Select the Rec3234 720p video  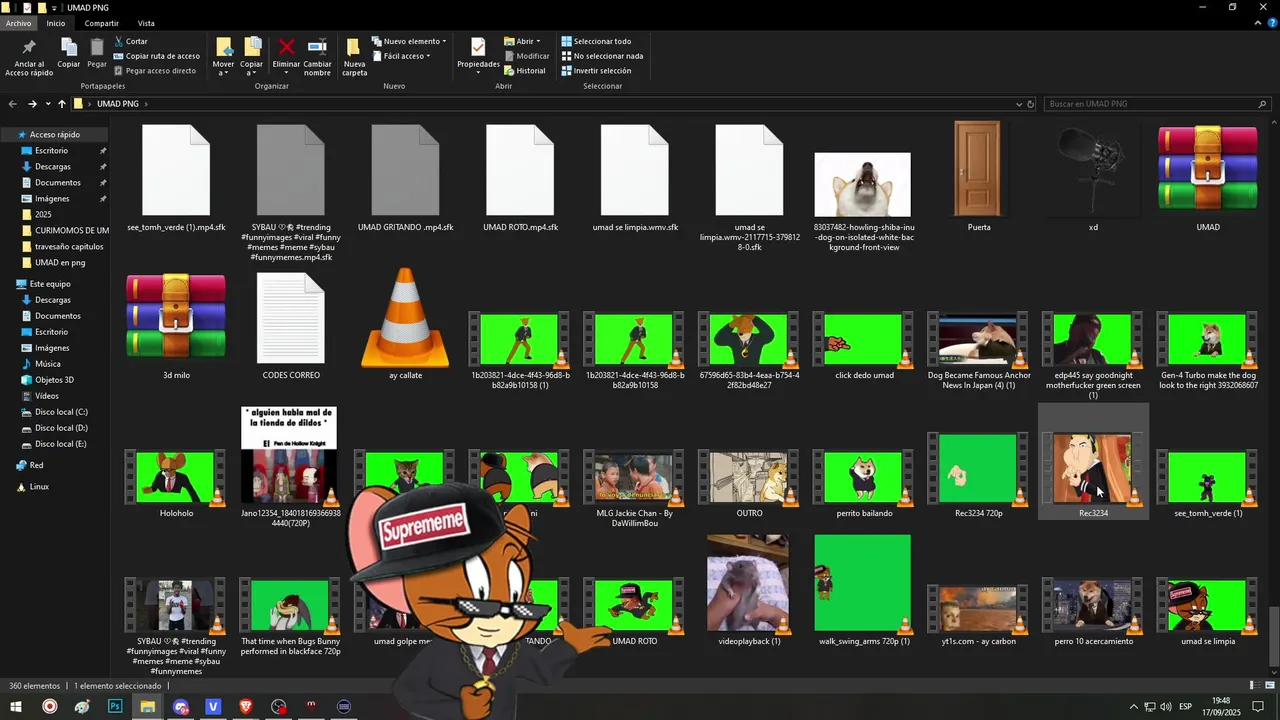(x=979, y=475)
